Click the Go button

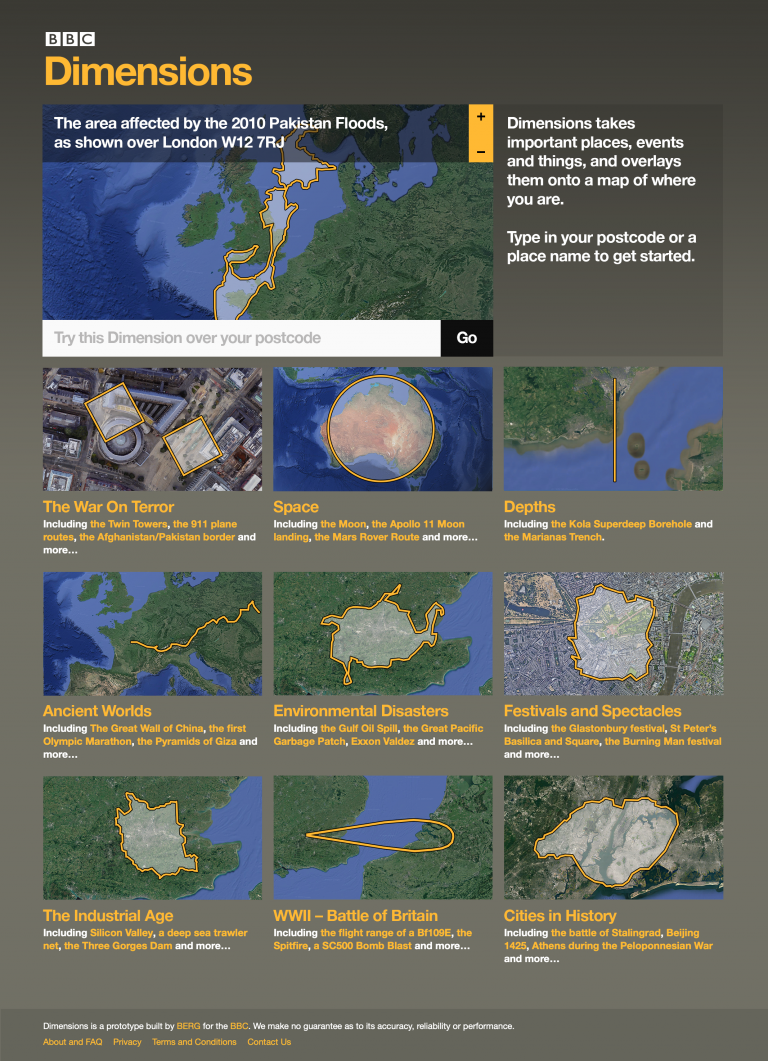[467, 338]
